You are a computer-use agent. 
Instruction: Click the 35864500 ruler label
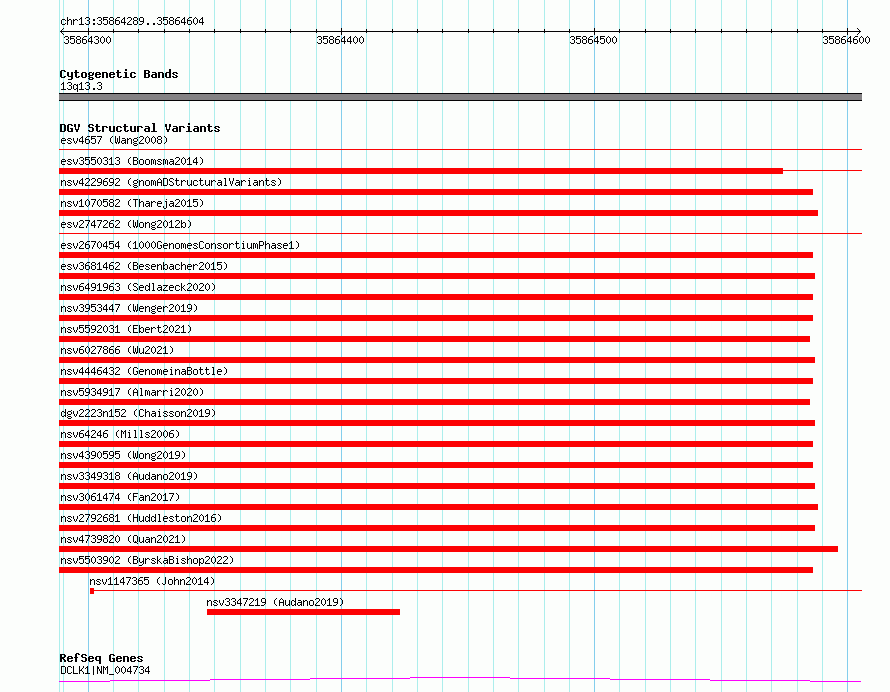click(593, 40)
